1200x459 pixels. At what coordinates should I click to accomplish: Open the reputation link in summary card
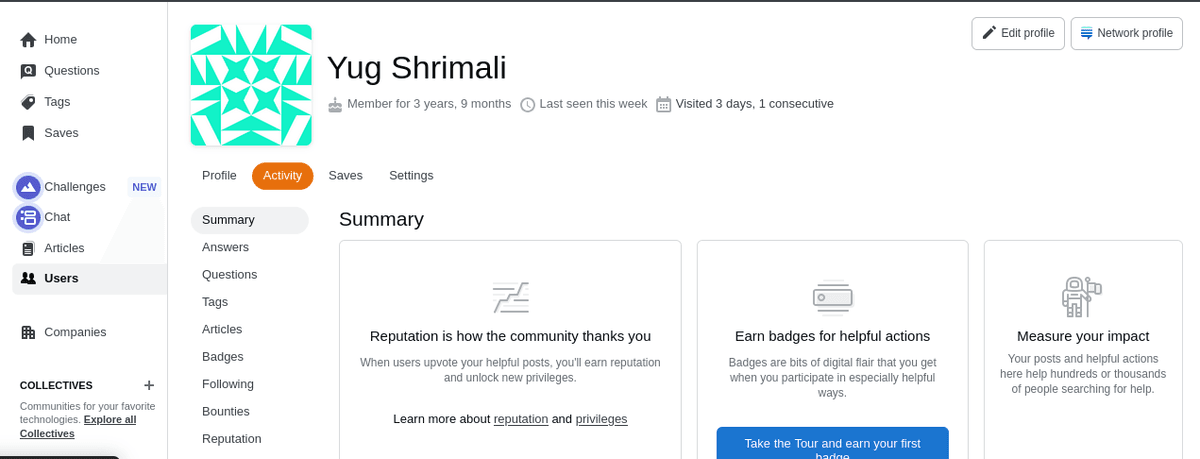pyautogui.click(x=520, y=419)
